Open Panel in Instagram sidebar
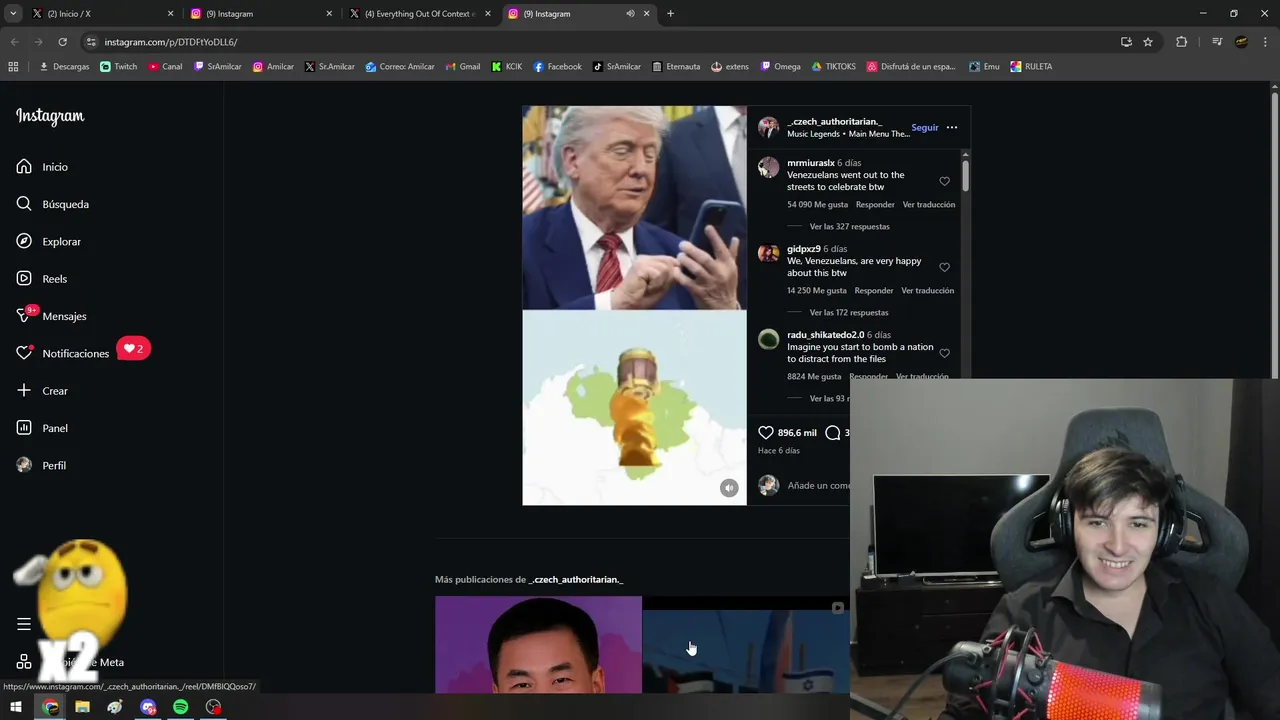This screenshot has height=720, width=1280. pos(42,428)
